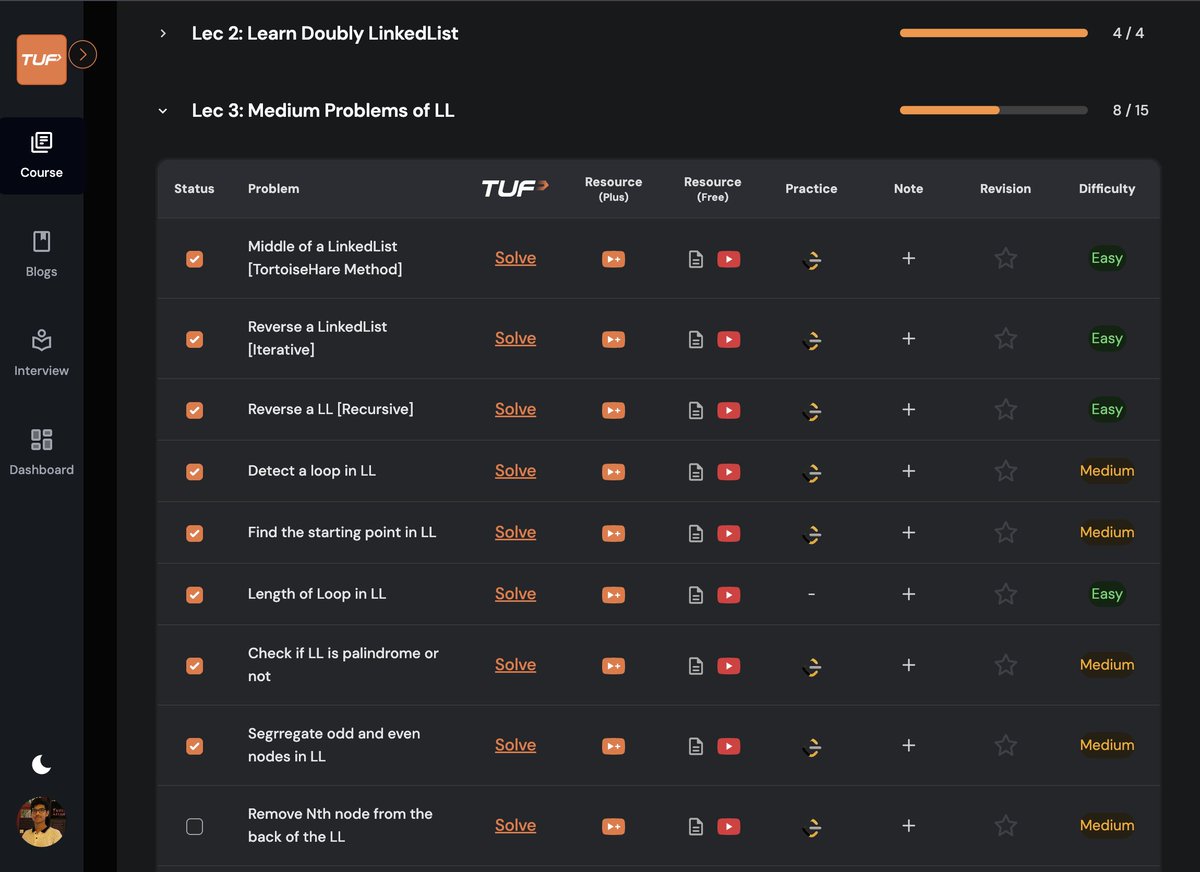Navigate to Dashboard in sidebar

42,452
